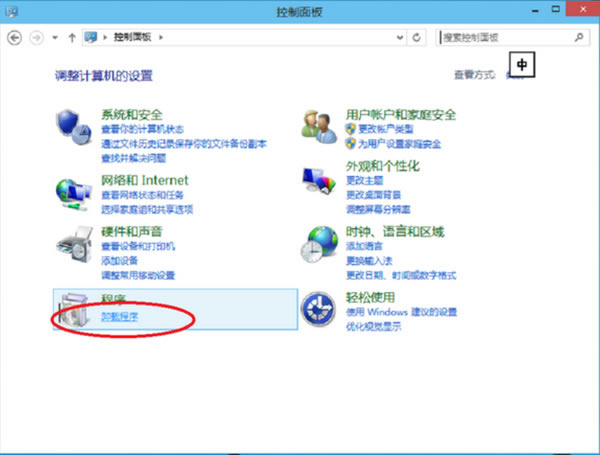Click the 外观和个性化 monitor icon
The image size is (600, 455).
(x=320, y=180)
